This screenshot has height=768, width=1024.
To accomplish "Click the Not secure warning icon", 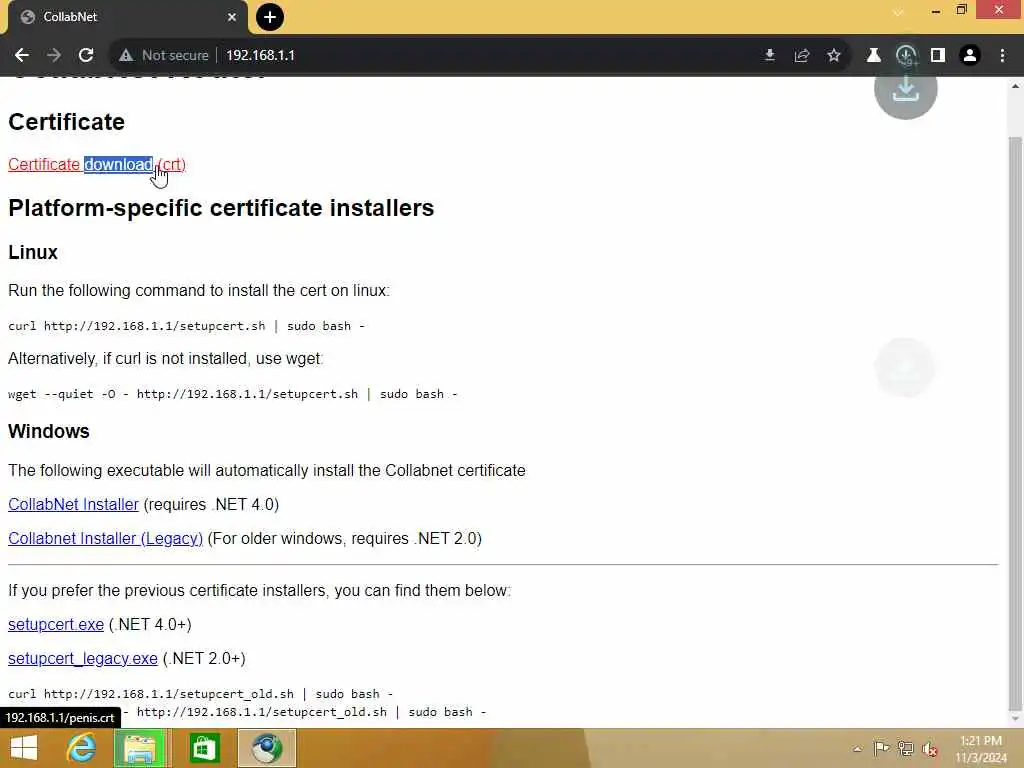I will 126,56.
